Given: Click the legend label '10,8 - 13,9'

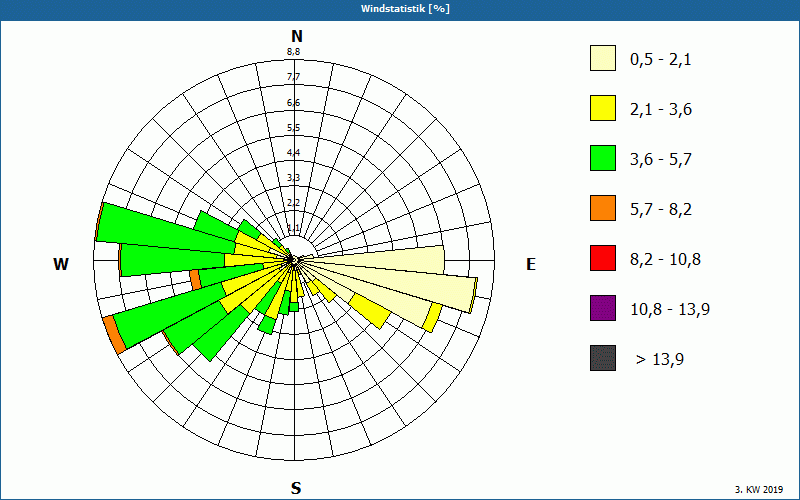Looking at the screenshot, I should tap(670, 310).
